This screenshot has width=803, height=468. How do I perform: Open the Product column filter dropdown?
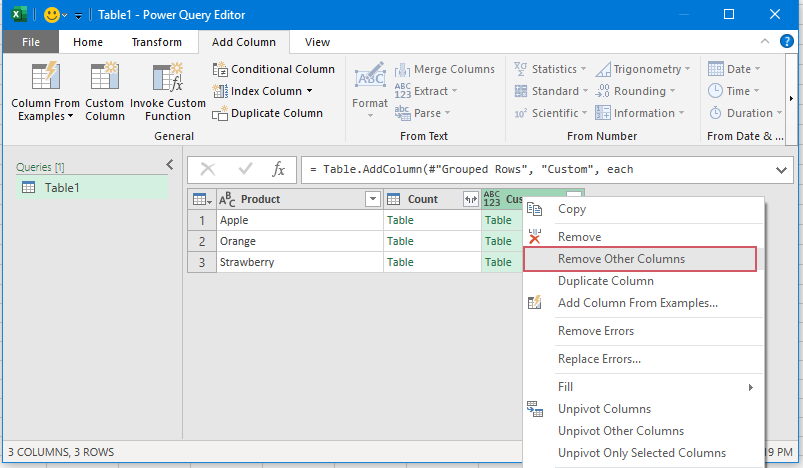point(372,199)
